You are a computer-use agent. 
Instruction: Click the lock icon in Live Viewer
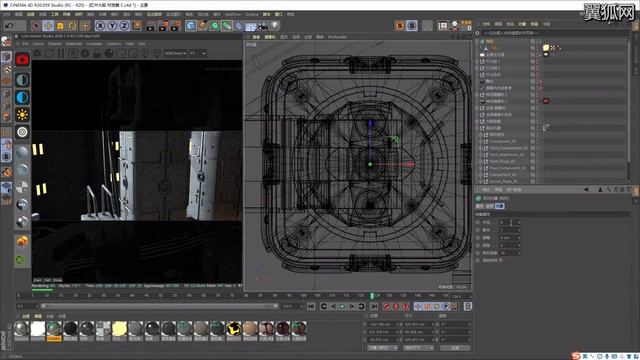[x=97, y=53]
